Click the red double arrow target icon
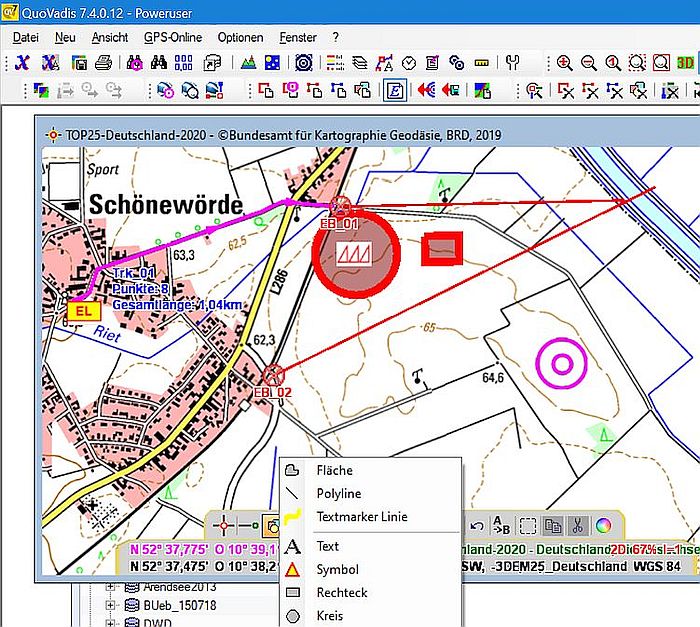700x627 pixels. [427, 91]
